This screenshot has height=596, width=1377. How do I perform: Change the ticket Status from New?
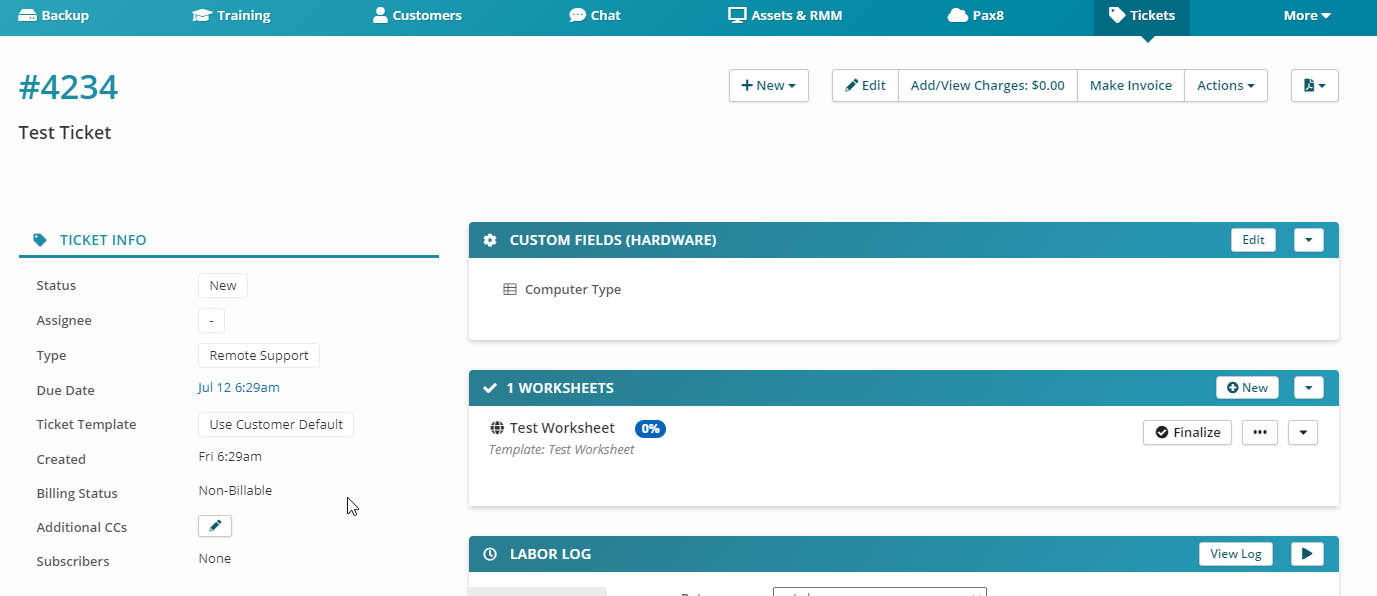click(x=222, y=286)
